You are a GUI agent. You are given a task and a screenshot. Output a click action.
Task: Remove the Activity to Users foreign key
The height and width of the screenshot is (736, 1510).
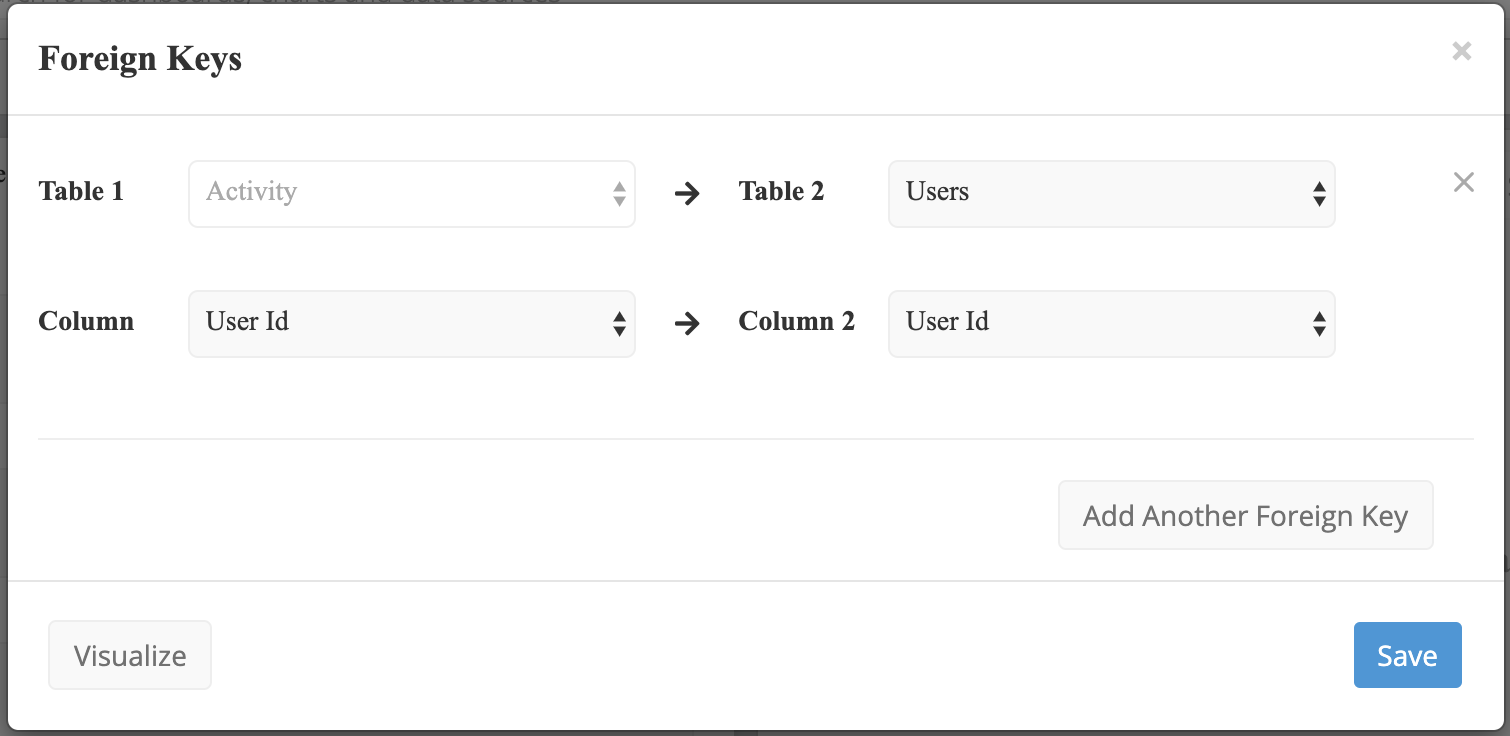[x=1463, y=182]
